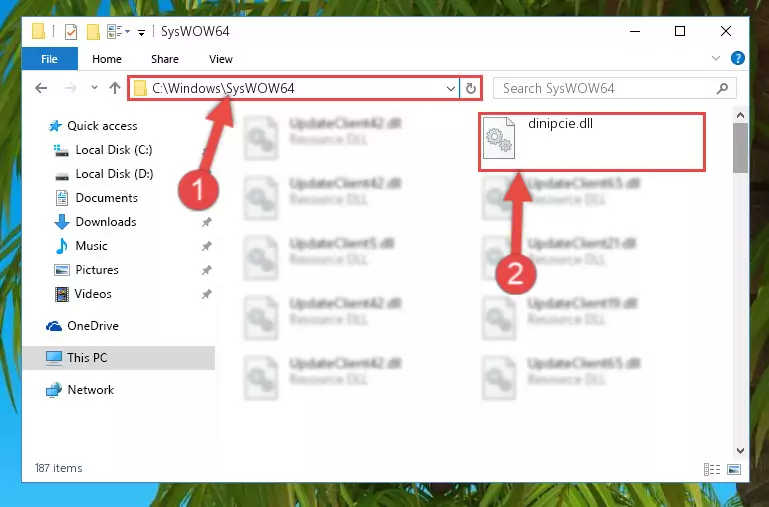The image size is (769, 507).
Task: Open Local Disk (D:) in the sidebar
Action: click(114, 174)
